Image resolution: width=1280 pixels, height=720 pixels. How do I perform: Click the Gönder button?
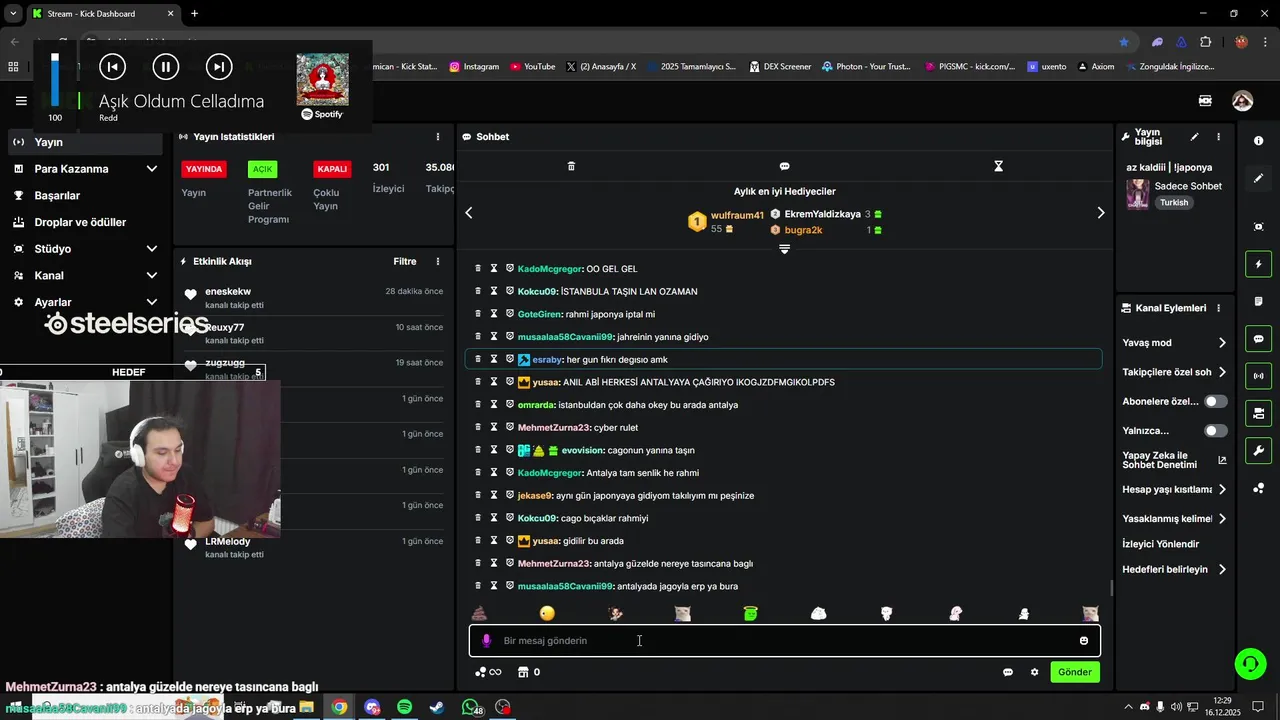tap(1075, 672)
